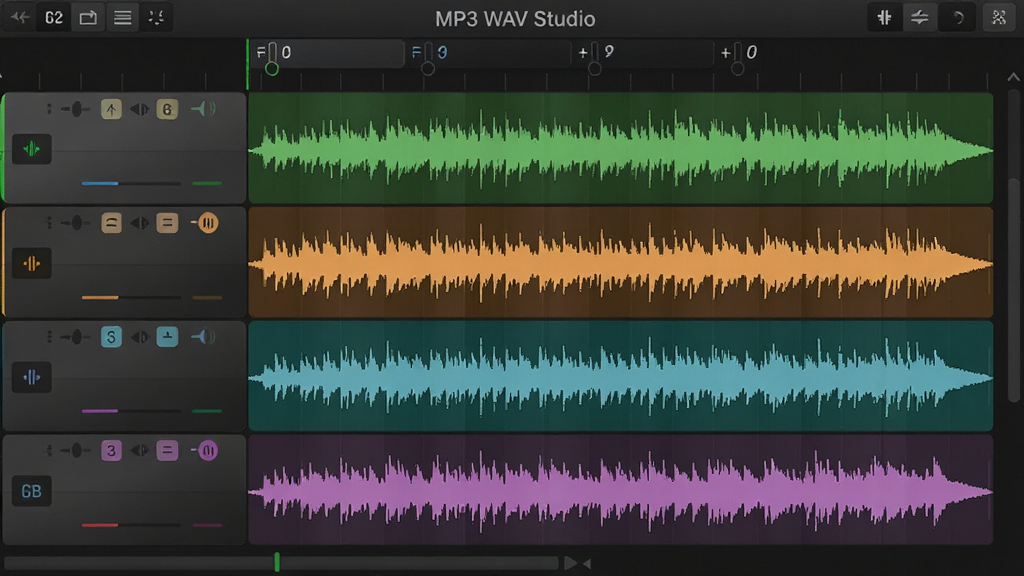The image size is (1024, 576).
Task: Click the teal track's blue baseline button
Action: click(167, 337)
